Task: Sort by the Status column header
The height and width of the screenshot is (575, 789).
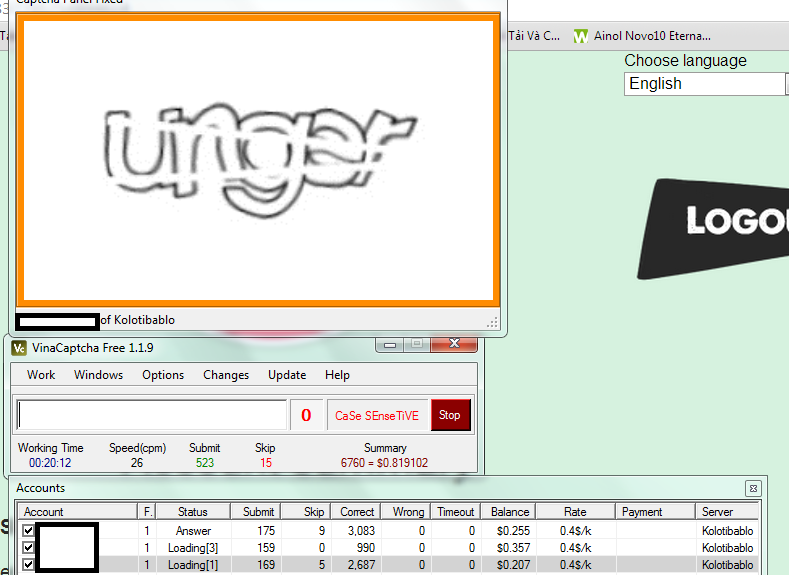Action: [x=193, y=512]
